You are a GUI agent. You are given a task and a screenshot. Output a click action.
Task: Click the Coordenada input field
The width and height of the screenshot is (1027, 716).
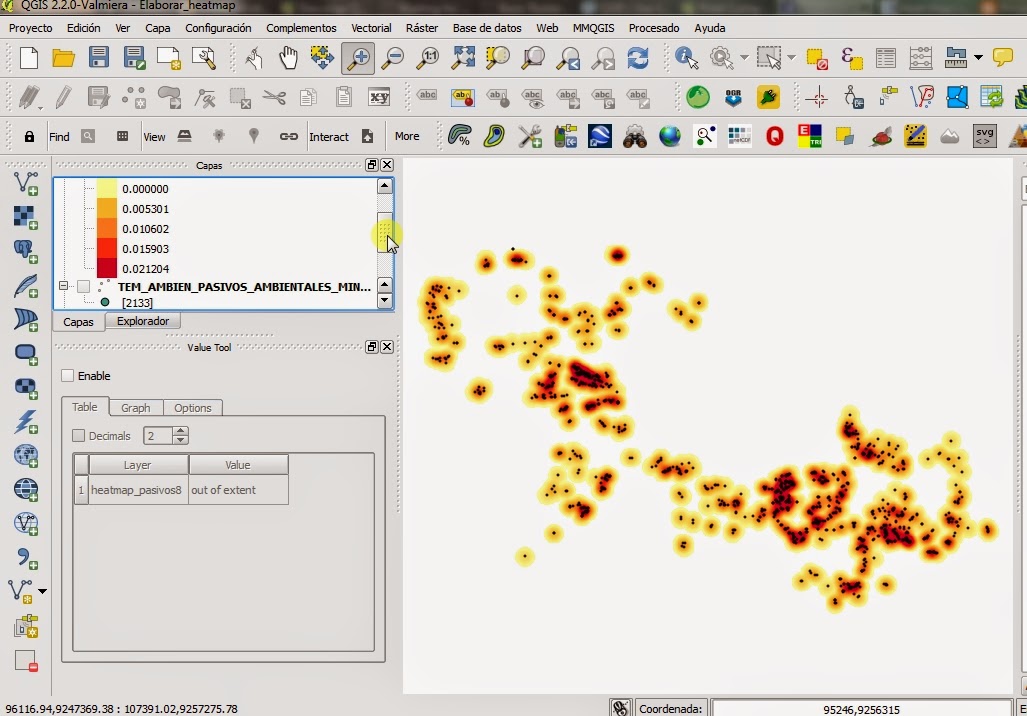click(x=861, y=709)
